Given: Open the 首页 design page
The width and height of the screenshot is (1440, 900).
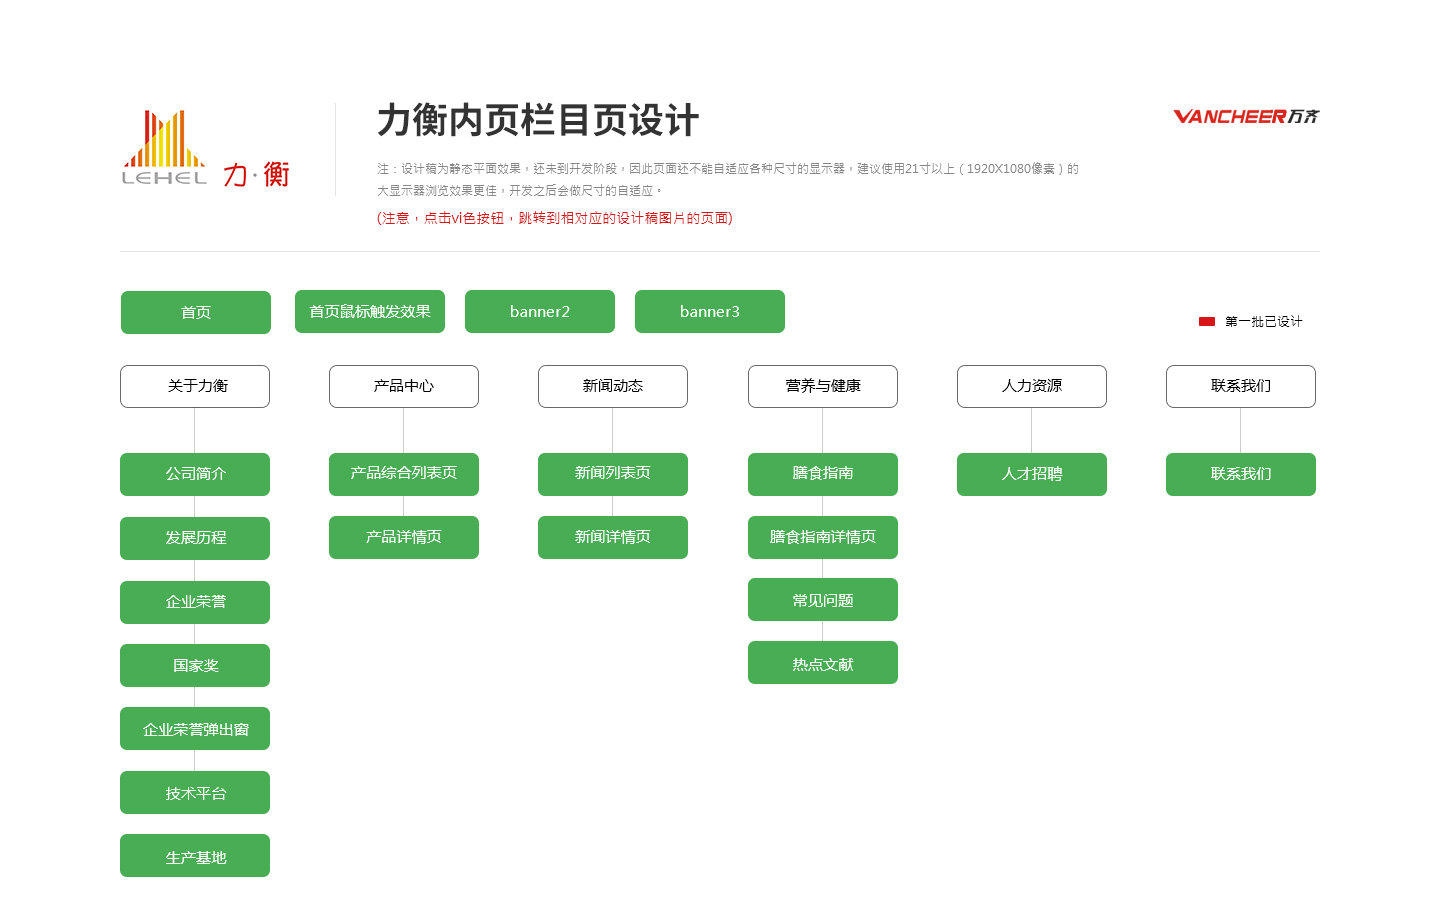Looking at the screenshot, I should tap(196, 312).
